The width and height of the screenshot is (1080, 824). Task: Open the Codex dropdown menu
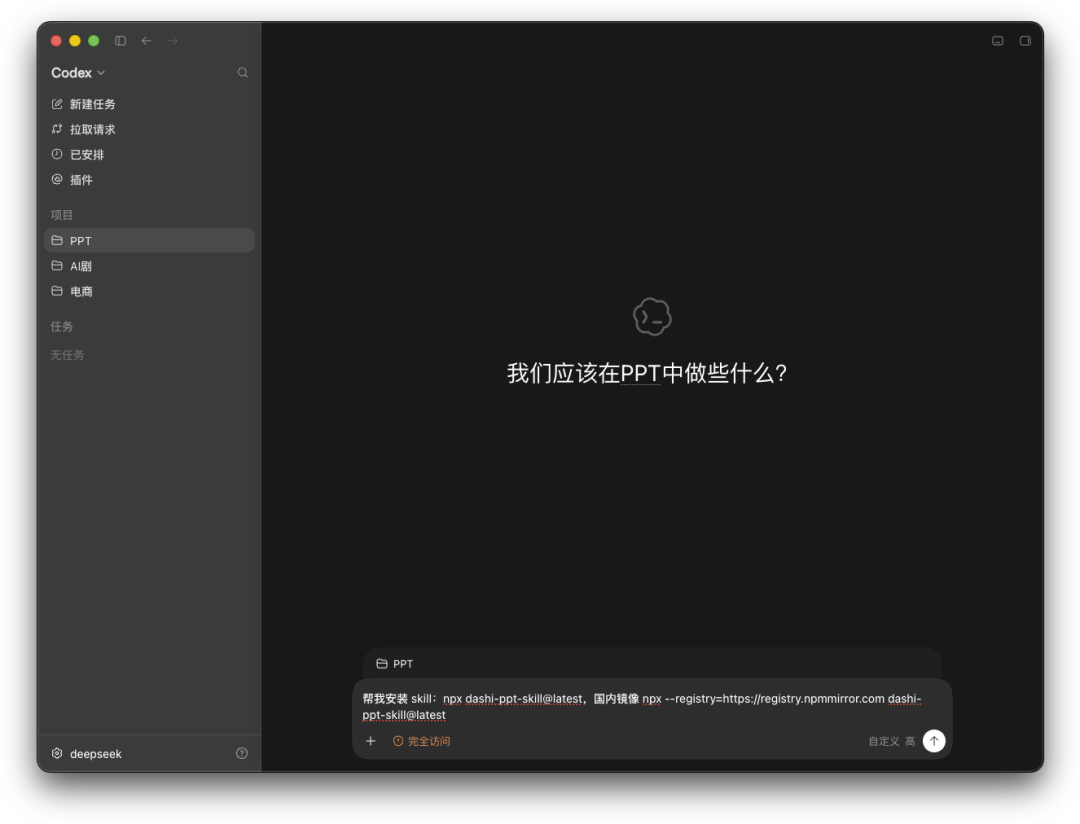pyautogui.click(x=78, y=72)
